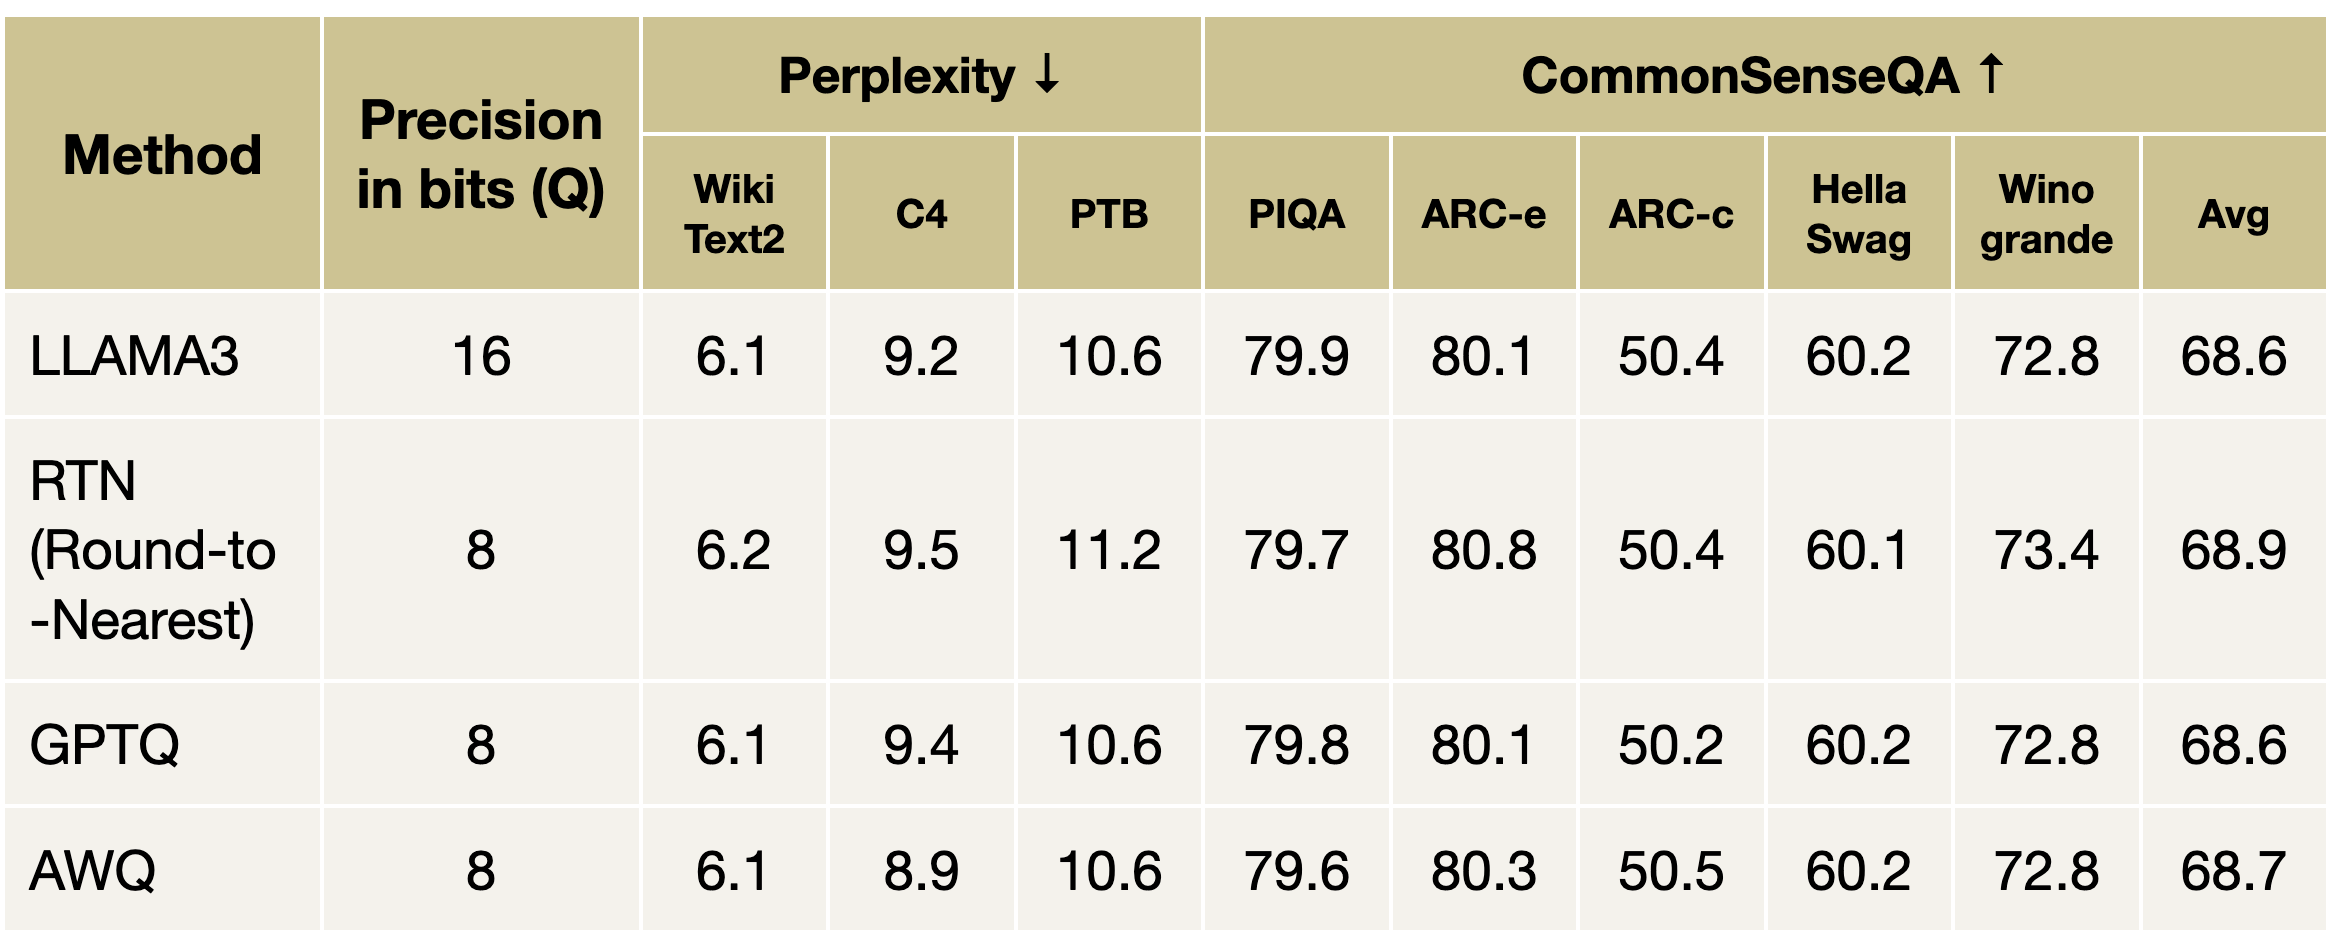This screenshot has width=2336, height=944.
Task: Click the Method column header
Action: pos(162,155)
